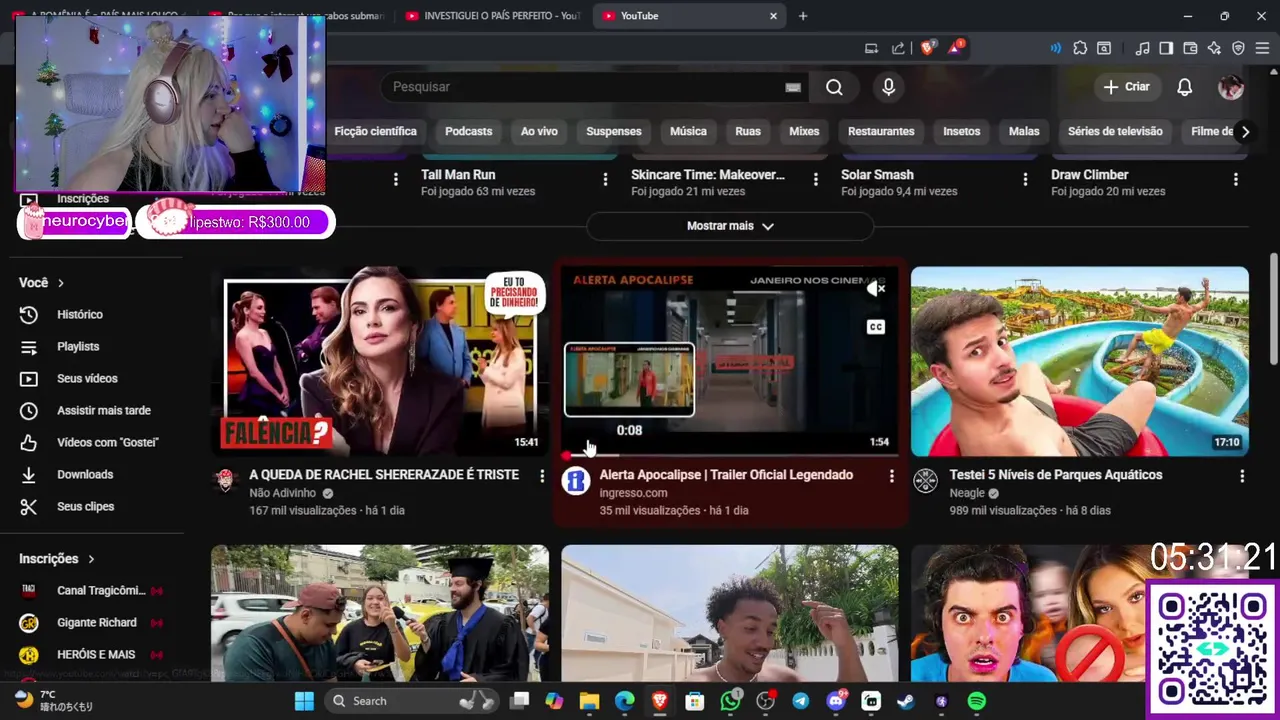Expand the Inscrições section chevron
Viewport: 1280px width, 720px height.
click(x=91, y=559)
